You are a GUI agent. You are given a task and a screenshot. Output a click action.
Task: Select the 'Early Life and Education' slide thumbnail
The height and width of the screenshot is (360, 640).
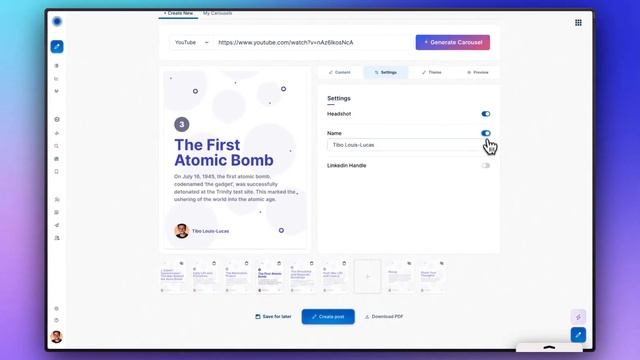tap(205, 276)
